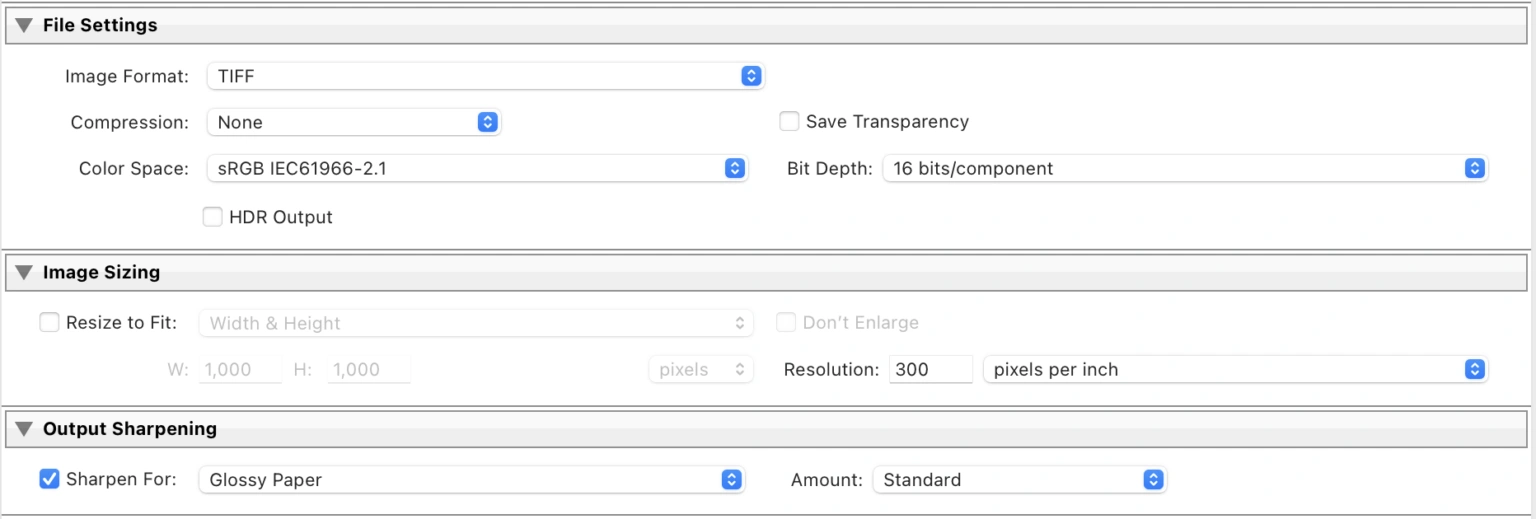Open the Compression None dropdown
The width and height of the screenshot is (1536, 519).
click(354, 122)
